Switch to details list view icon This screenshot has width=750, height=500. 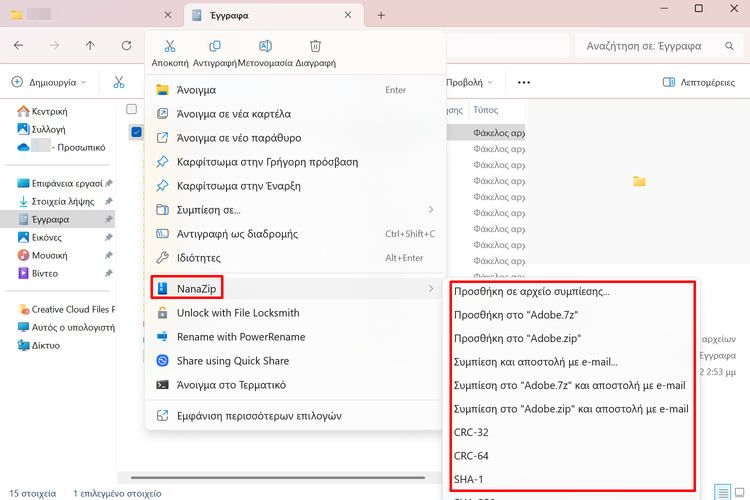click(722, 492)
